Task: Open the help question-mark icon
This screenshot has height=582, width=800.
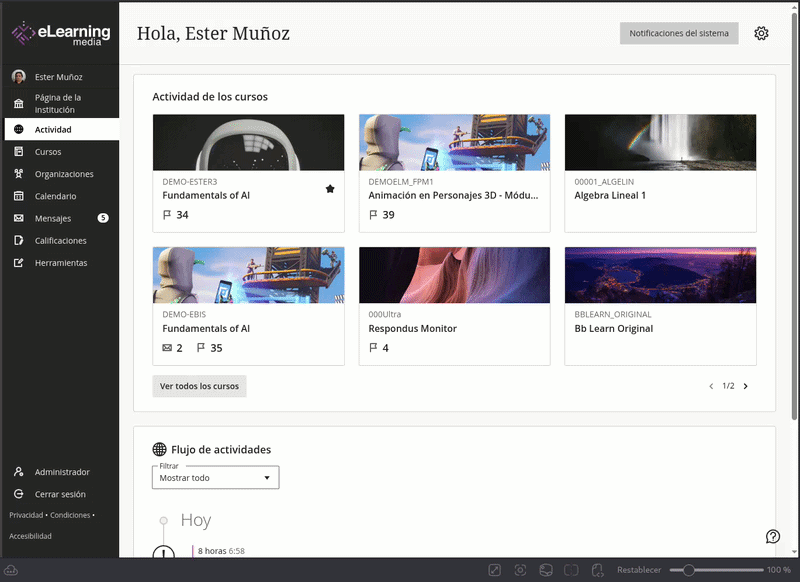Action: [x=773, y=536]
